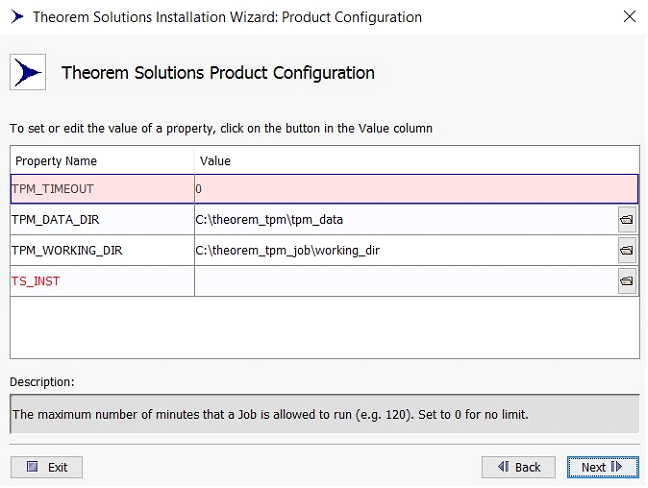Click the Description text box

(x=324, y=414)
